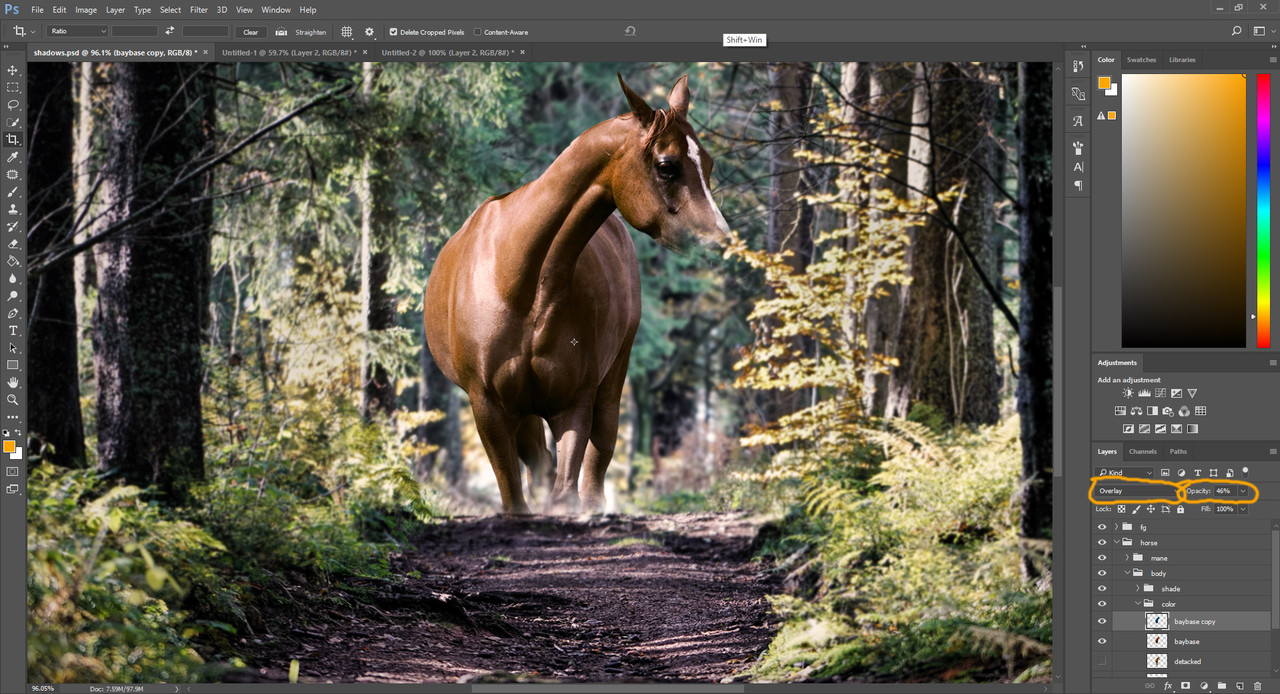The width and height of the screenshot is (1280, 694).
Task: Expand the fg layer group
Action: tap(1116, 527)
